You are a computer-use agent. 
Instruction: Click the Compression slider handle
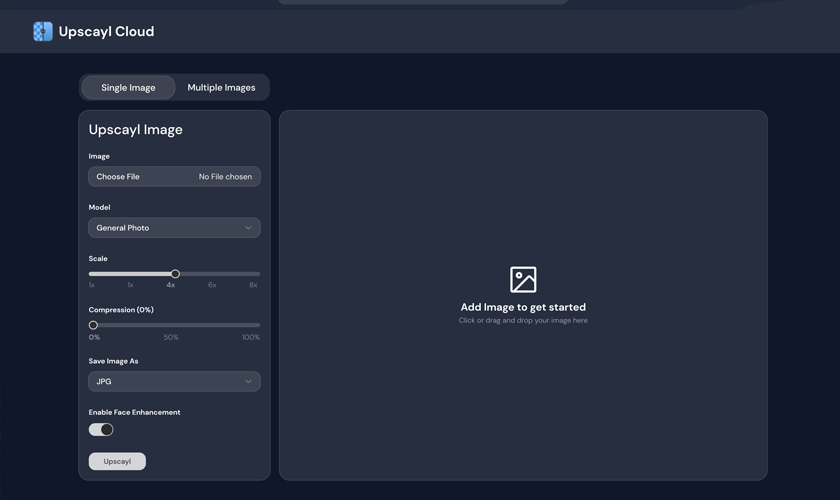93,325
